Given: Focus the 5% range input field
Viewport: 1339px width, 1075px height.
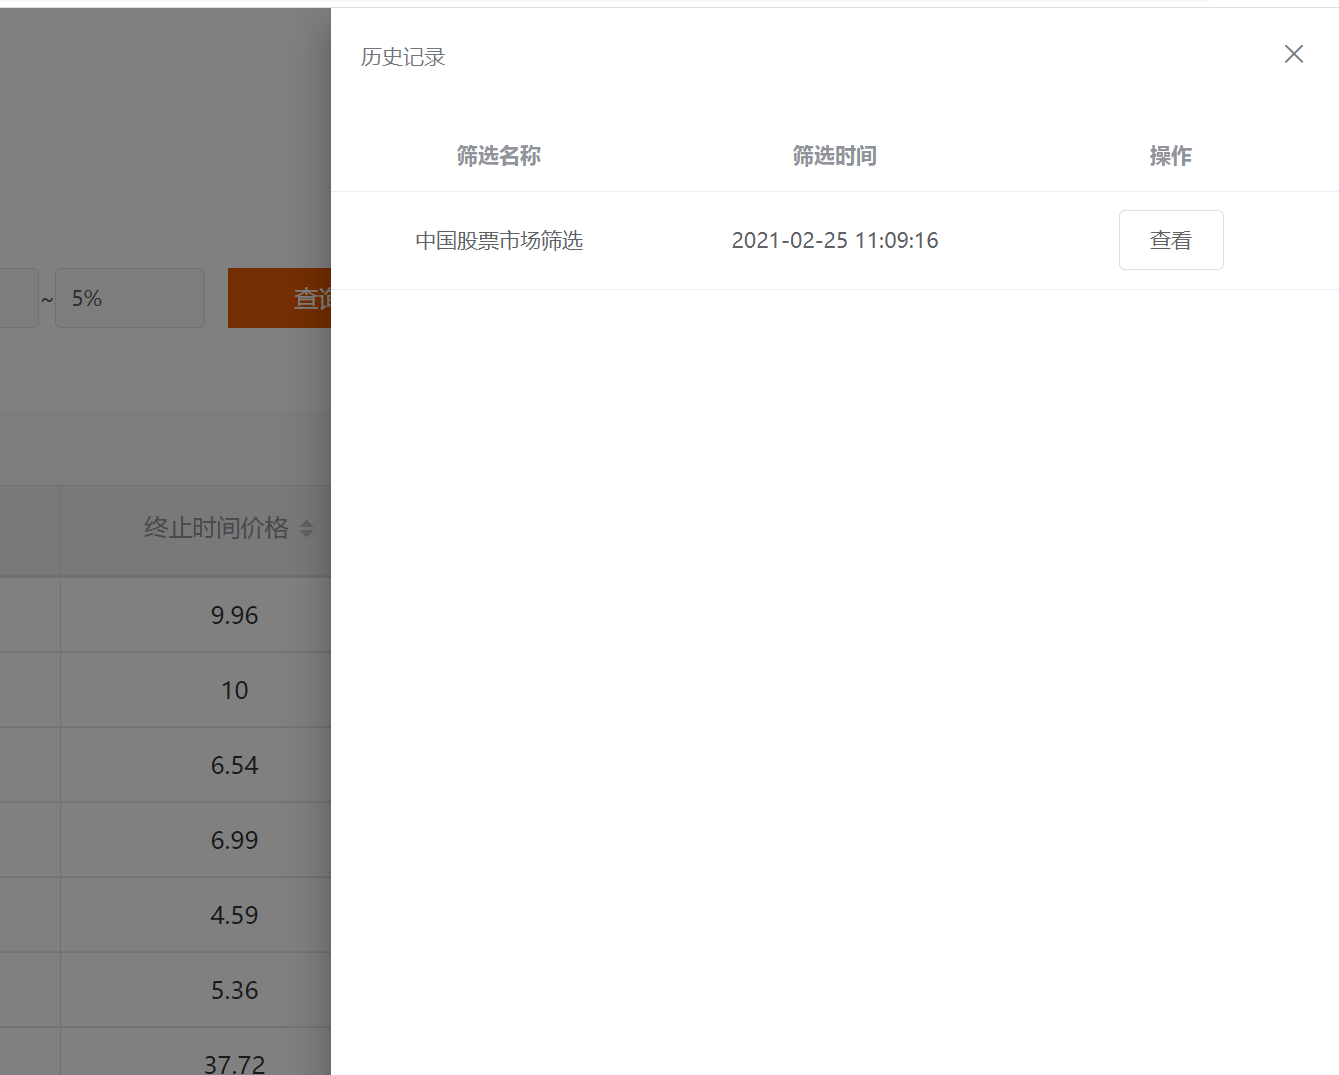Looking at the screenshot, I should [x=130, y=298].
